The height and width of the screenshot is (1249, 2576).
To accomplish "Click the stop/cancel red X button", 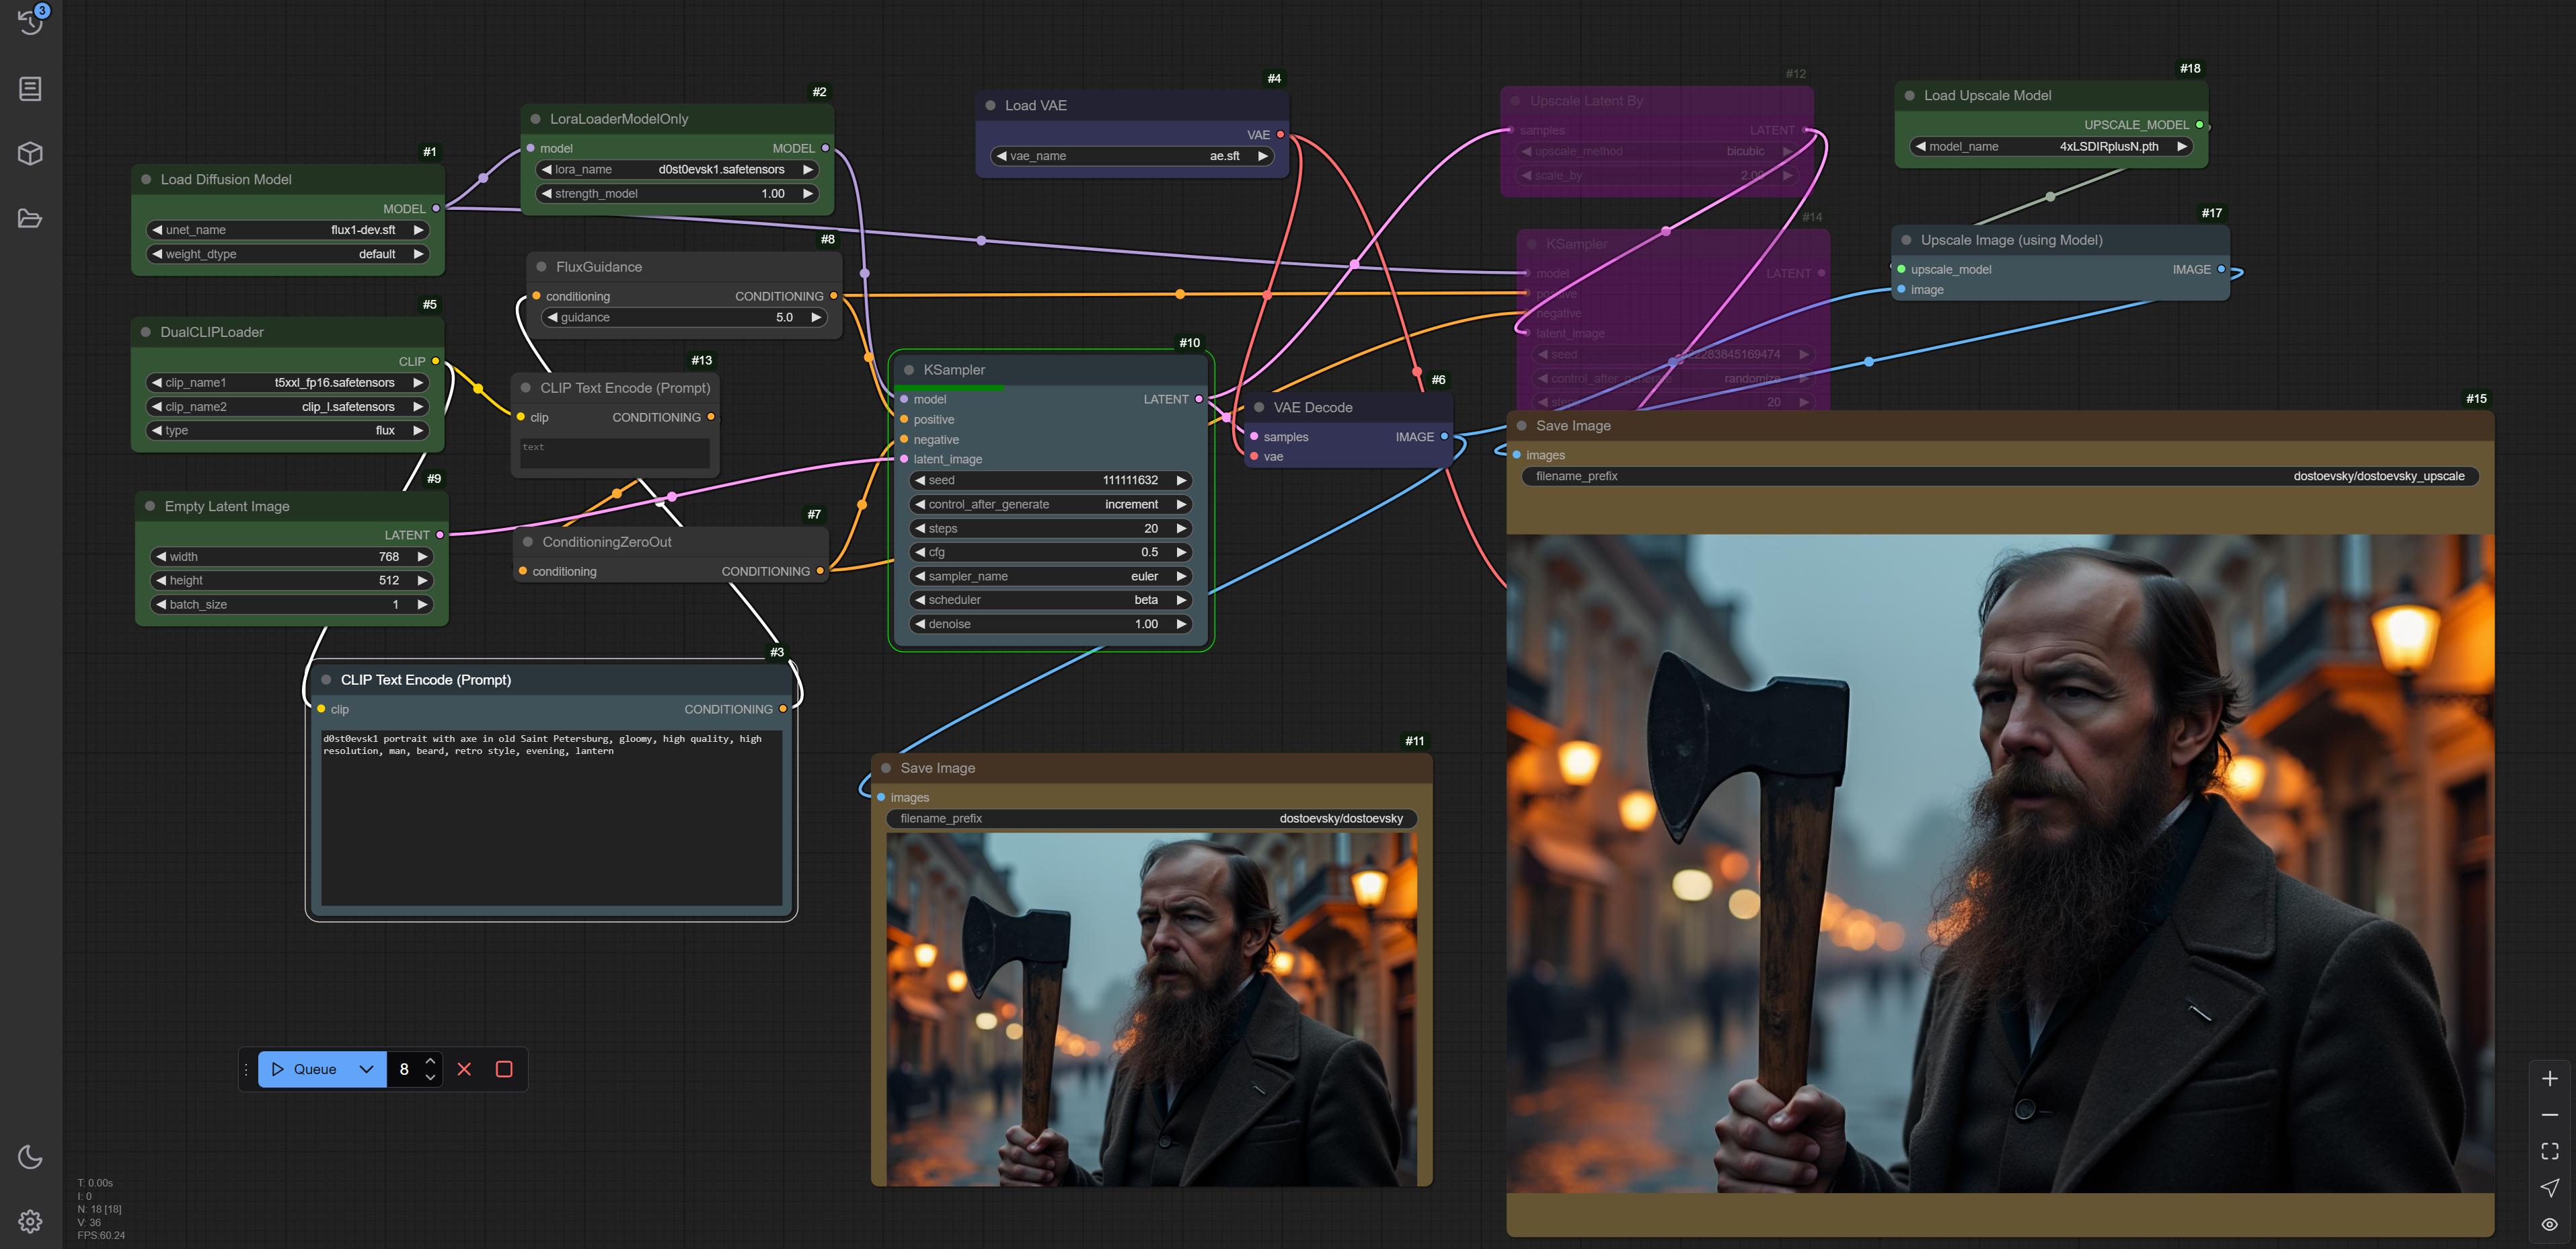I will pos(465,1068).
